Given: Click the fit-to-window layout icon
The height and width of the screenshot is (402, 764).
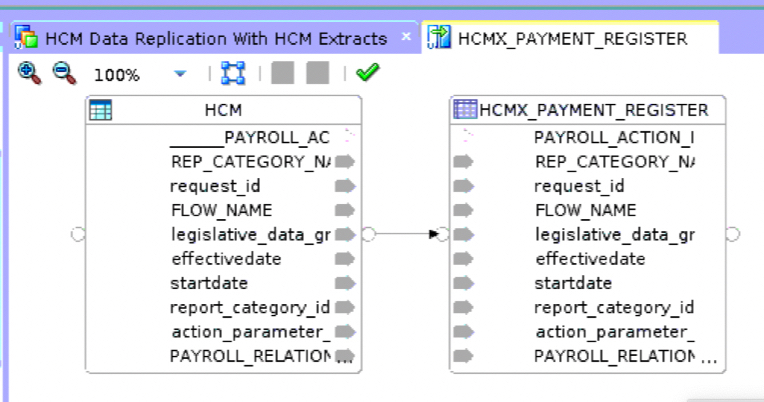Looking at the screenshot, I should [233, 73].
